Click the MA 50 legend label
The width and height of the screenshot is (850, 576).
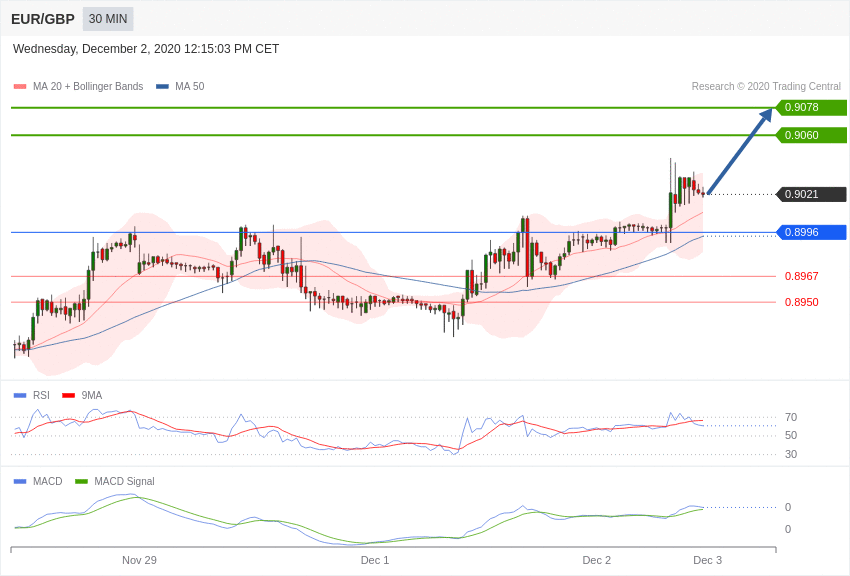[x=190, y=86]
